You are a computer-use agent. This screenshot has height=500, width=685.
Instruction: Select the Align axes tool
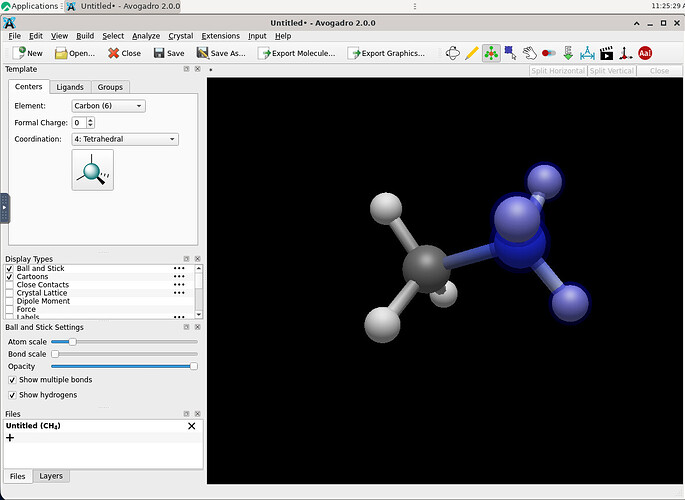[626, 53]
